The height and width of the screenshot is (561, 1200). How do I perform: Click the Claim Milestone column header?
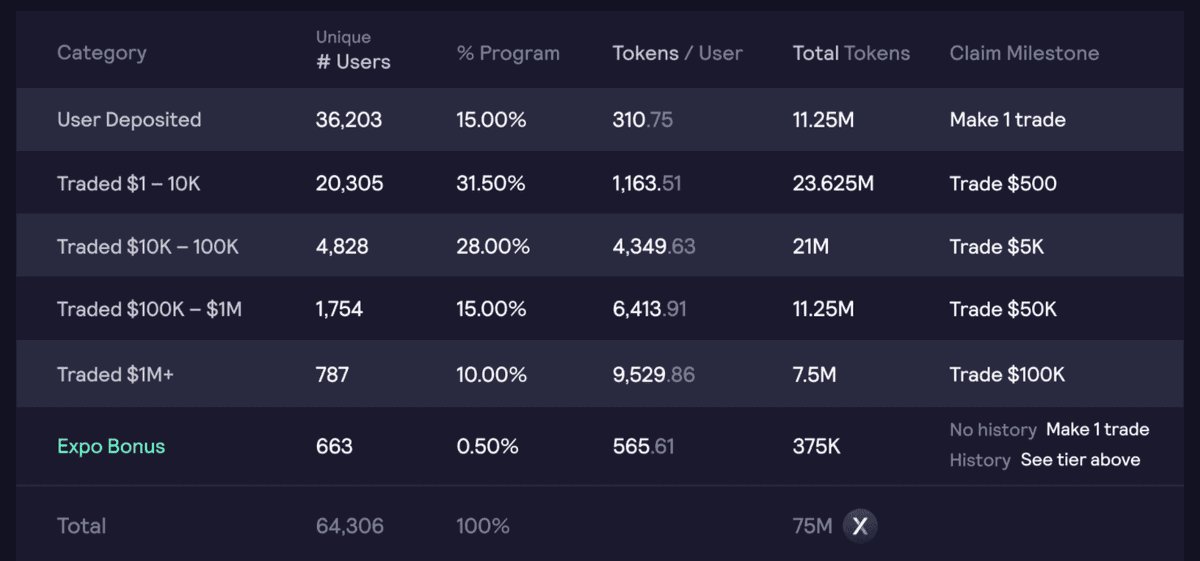click(x=1024, y=53)
